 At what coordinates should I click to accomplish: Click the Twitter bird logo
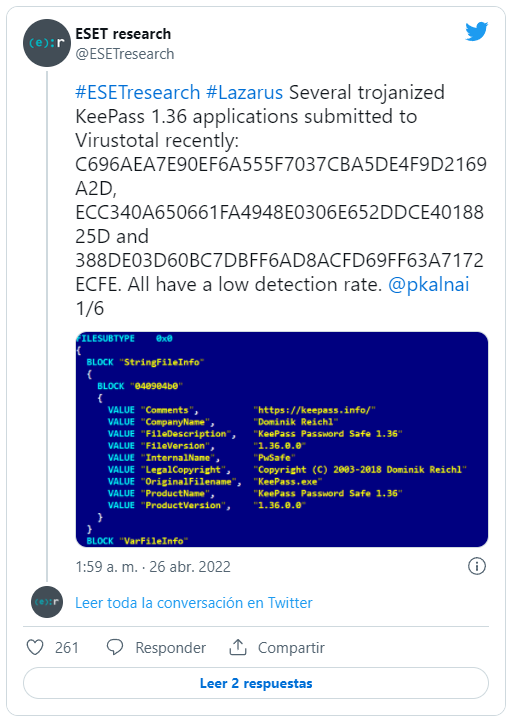click(477, 31)
